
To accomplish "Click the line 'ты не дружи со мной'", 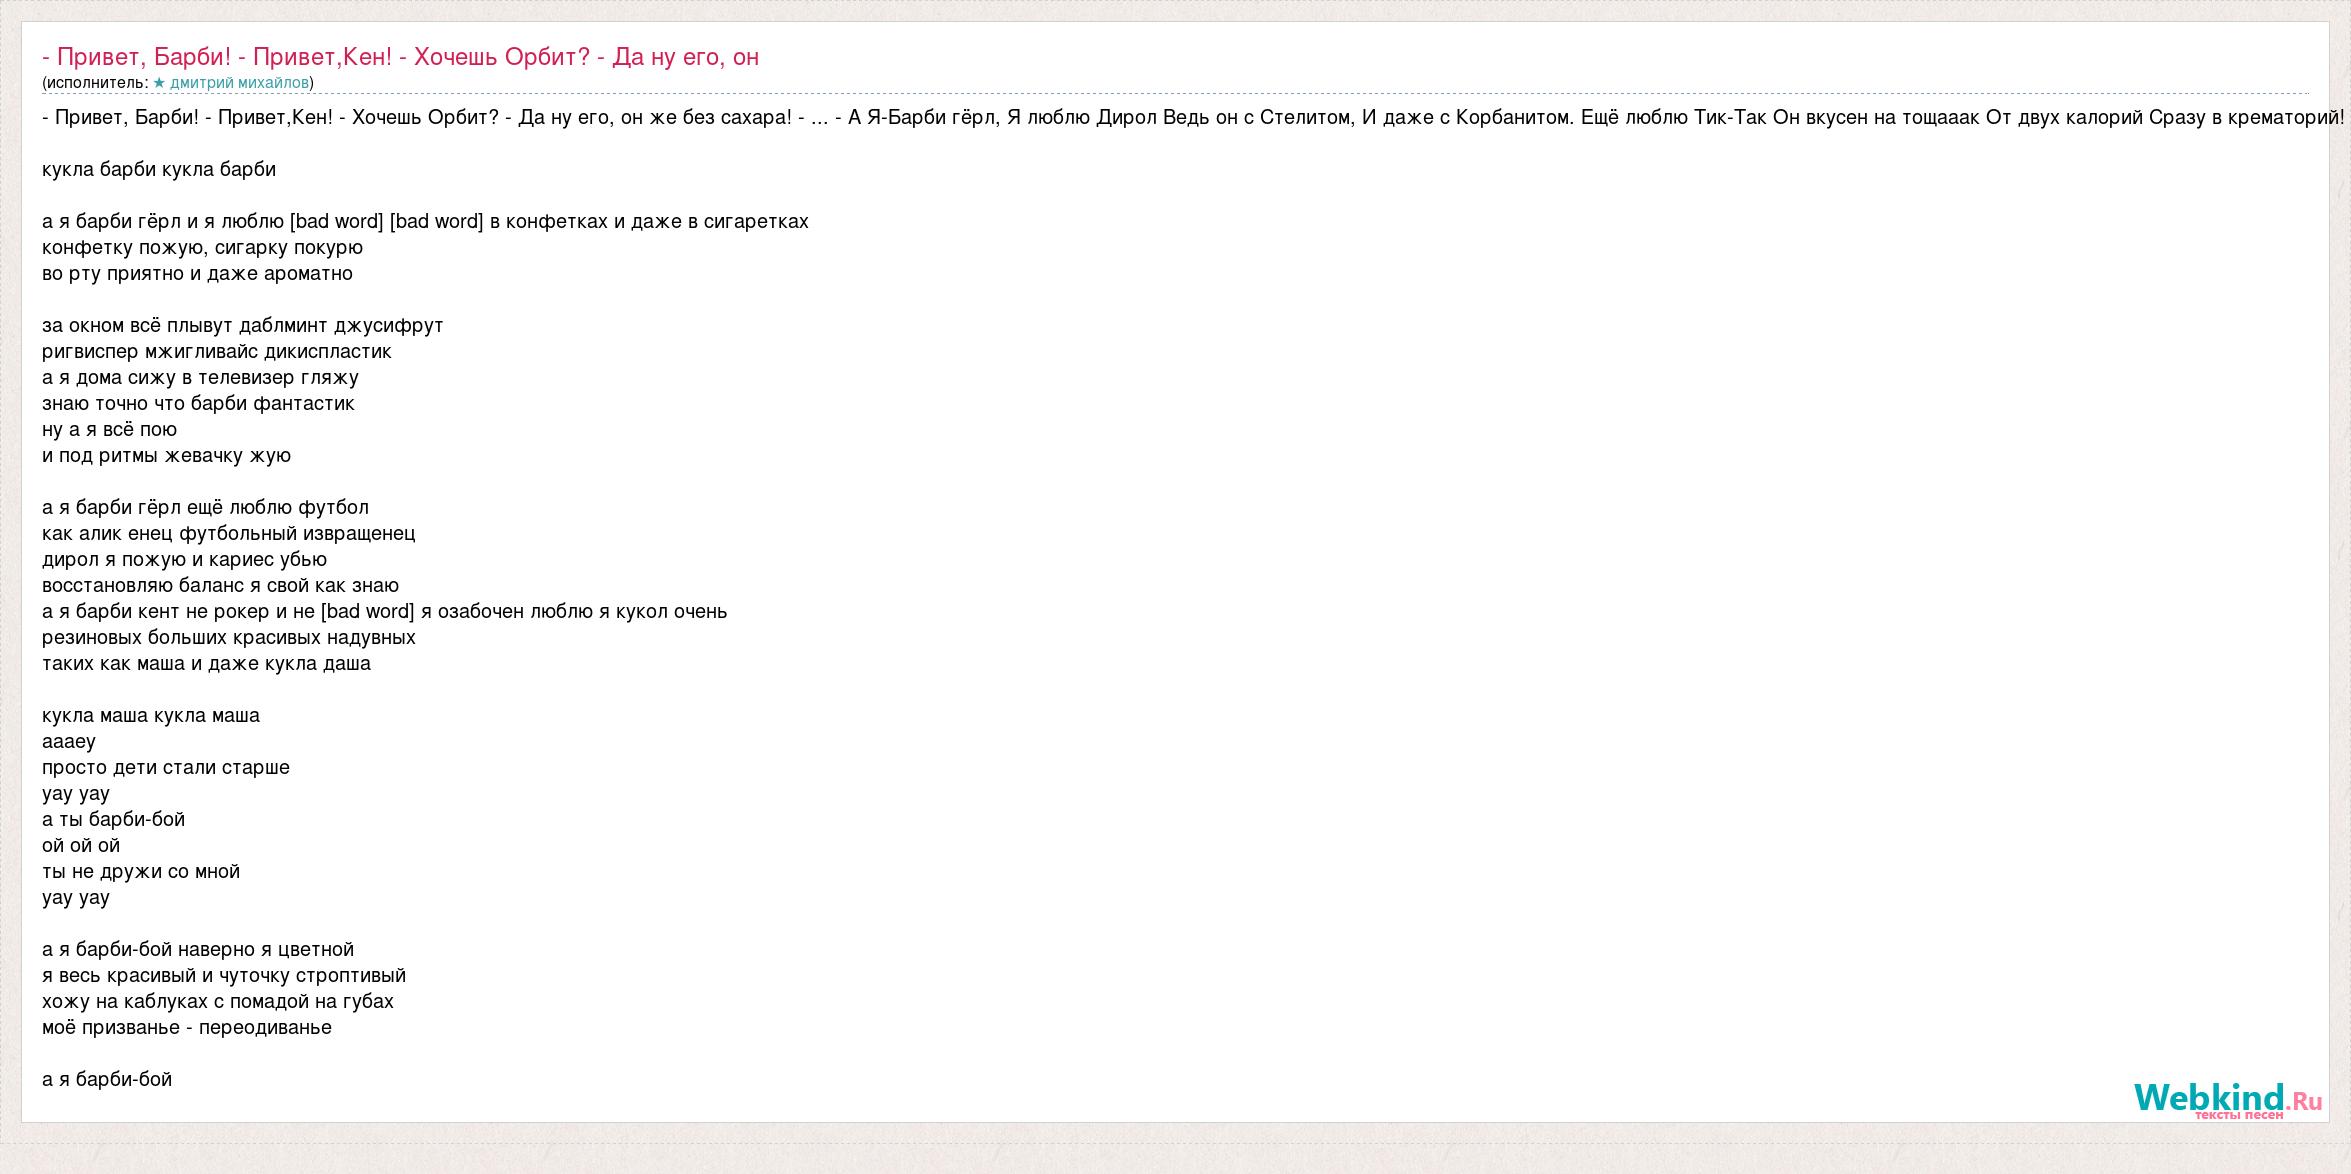I will click(141, 871).
